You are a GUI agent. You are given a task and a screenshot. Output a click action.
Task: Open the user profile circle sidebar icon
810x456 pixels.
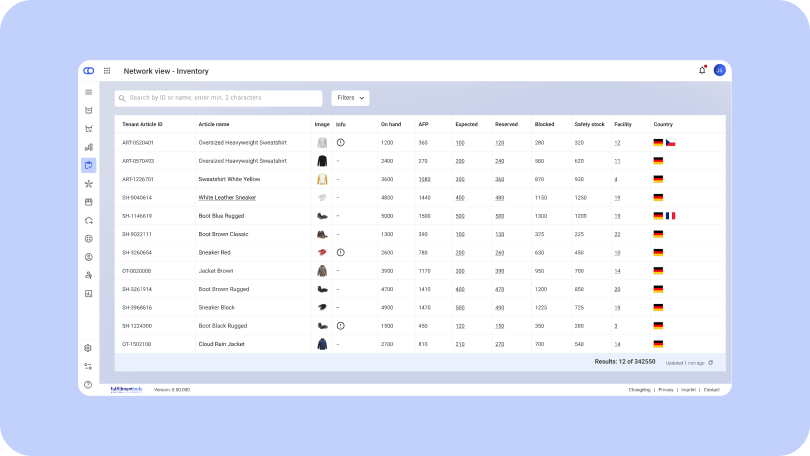pyautogui.click(x=88, y=257)
